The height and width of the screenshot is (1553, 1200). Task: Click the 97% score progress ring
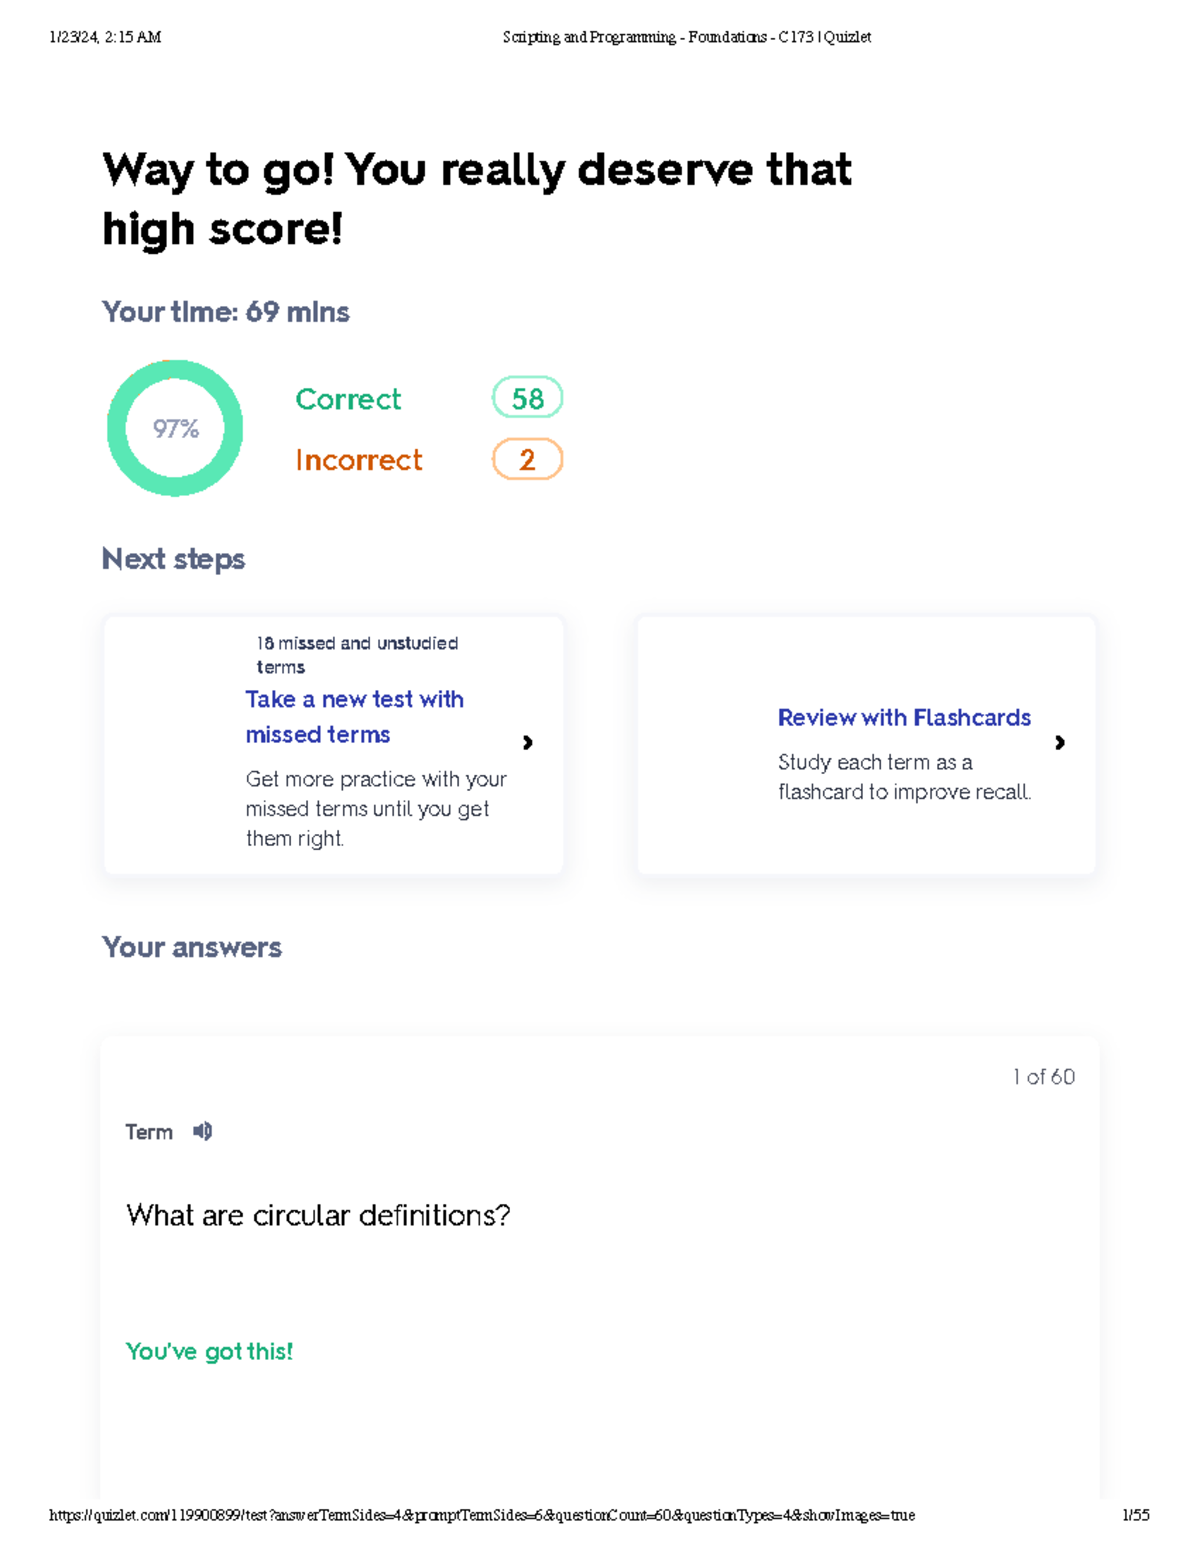coord(175,428)
